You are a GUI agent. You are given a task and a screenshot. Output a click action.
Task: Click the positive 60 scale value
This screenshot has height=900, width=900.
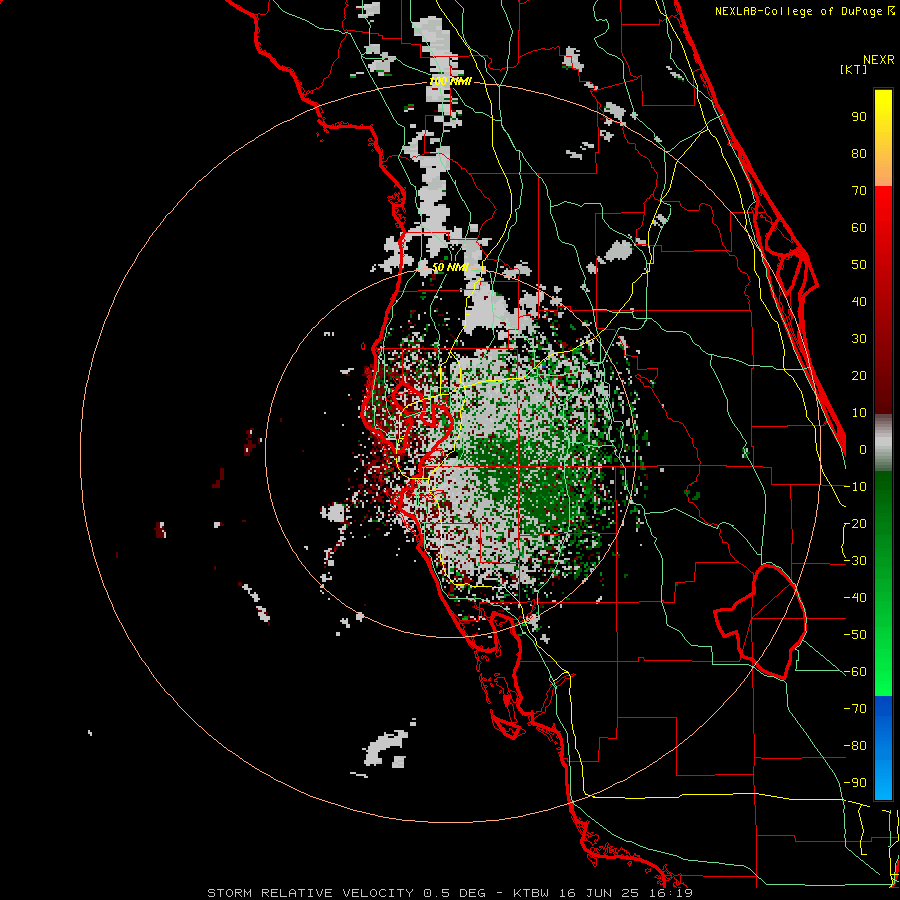[x=859, y=228]
